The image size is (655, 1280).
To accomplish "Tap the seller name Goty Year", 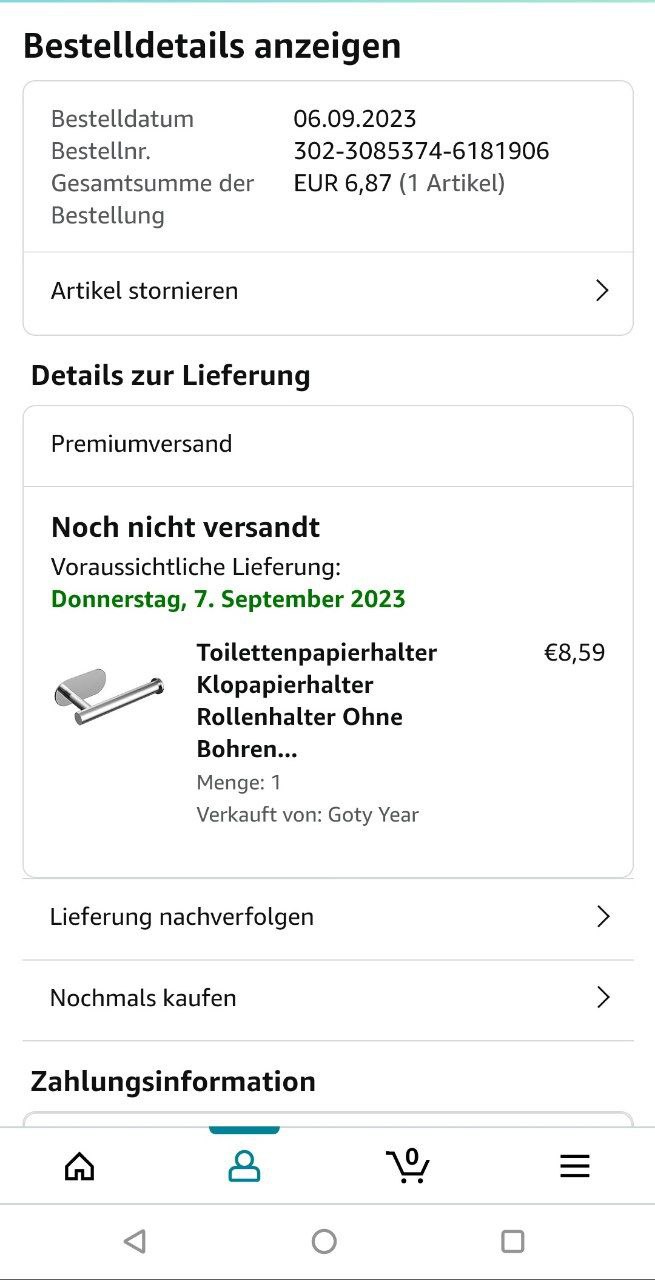I will pos(373,814).
